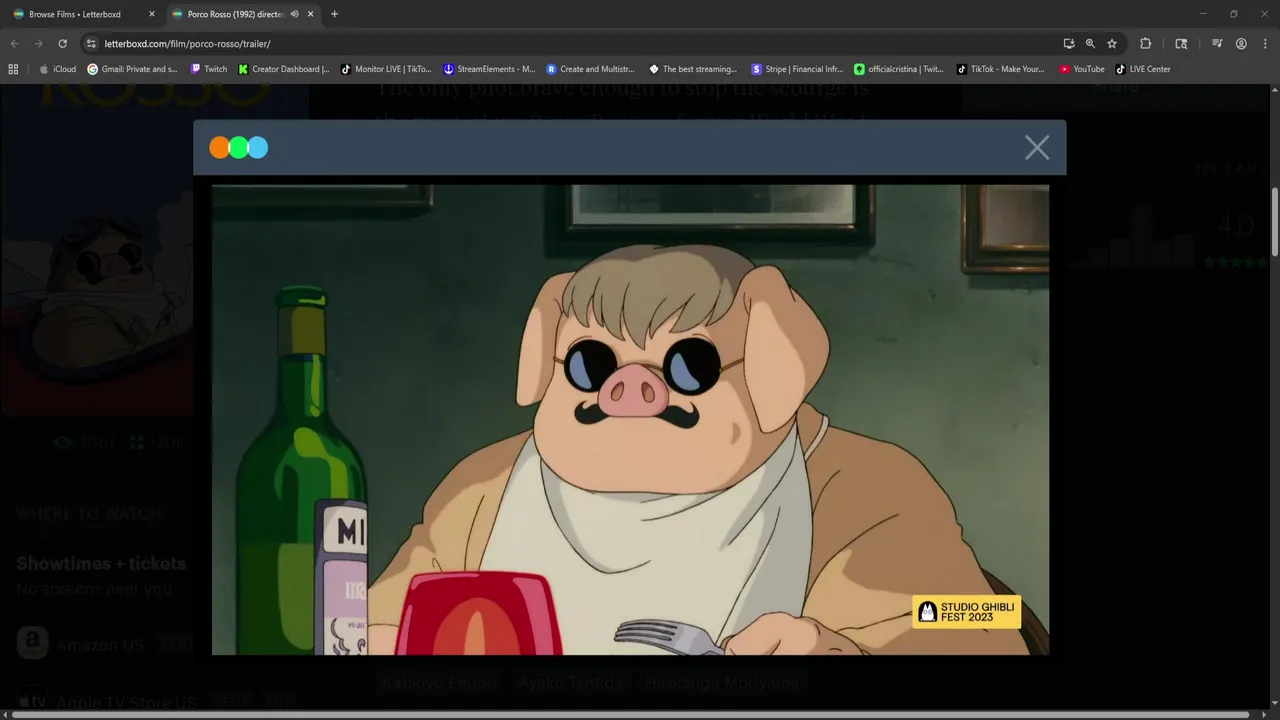Open the Stripe Financial Infrastructure bookmark
The height and width of the screenshot is (720, 1280).
click(796, 69)
